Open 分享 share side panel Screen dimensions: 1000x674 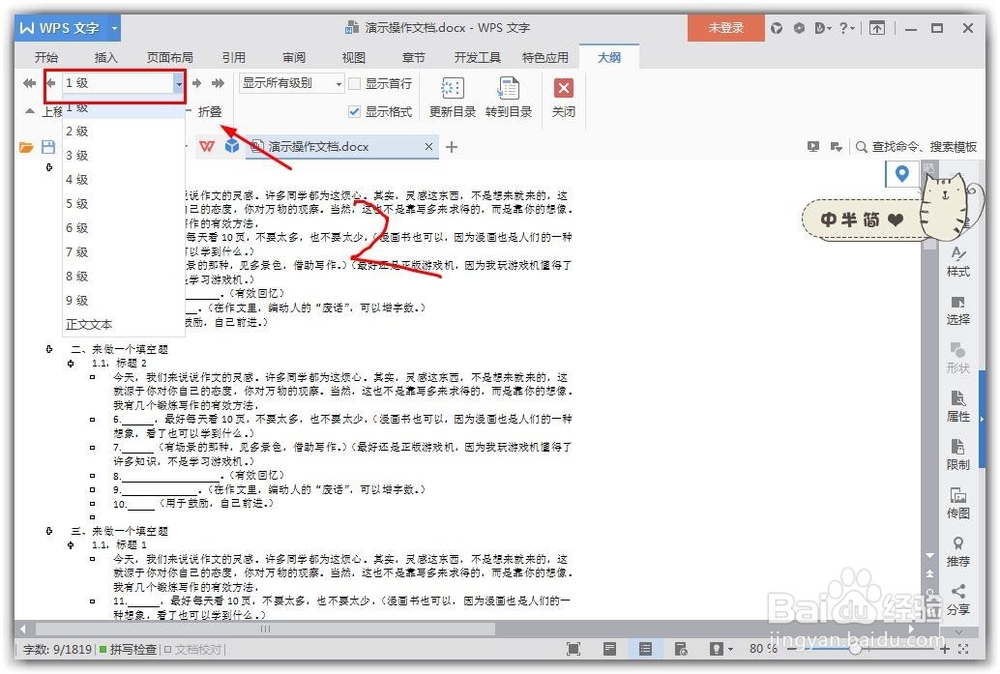[x=957, y=599]
